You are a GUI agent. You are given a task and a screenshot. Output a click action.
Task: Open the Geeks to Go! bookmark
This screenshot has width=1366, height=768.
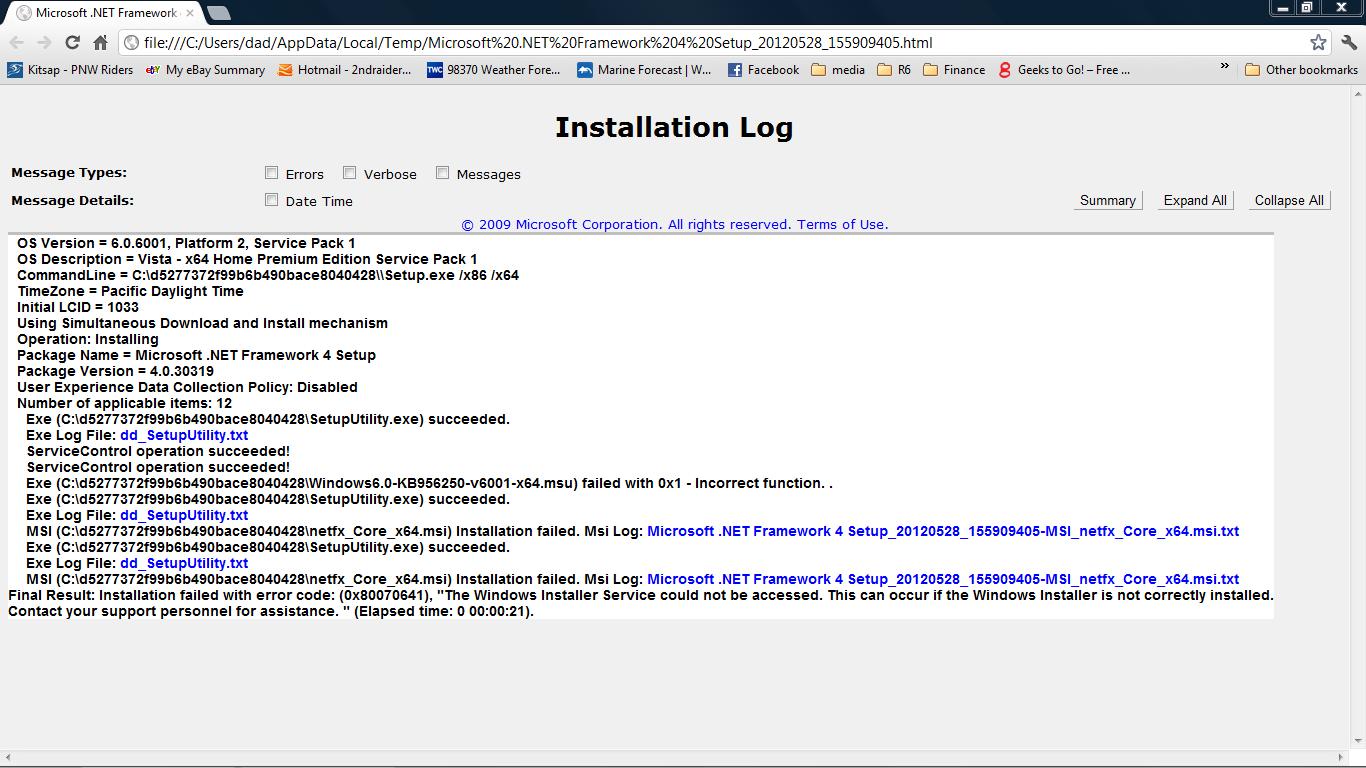[1064, 70]
